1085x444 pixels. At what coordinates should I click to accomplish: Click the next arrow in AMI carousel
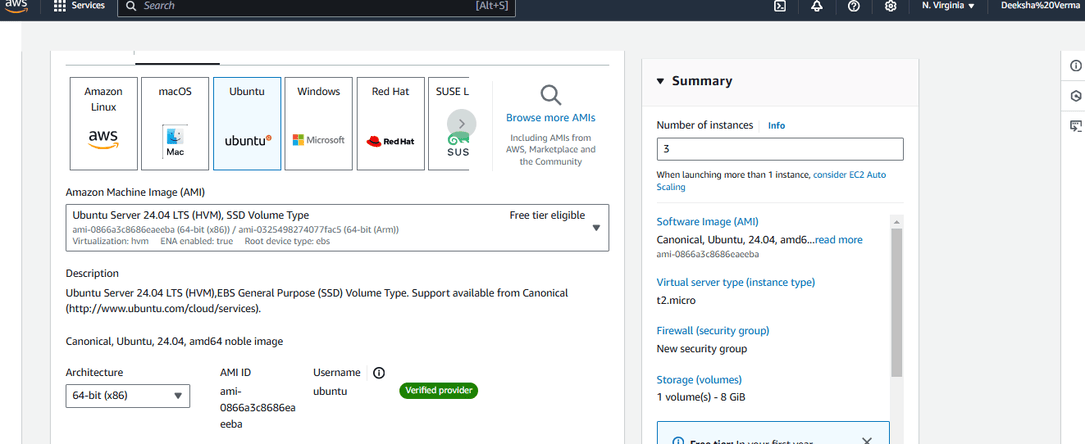pyautogui.click(x=462, y=124)
